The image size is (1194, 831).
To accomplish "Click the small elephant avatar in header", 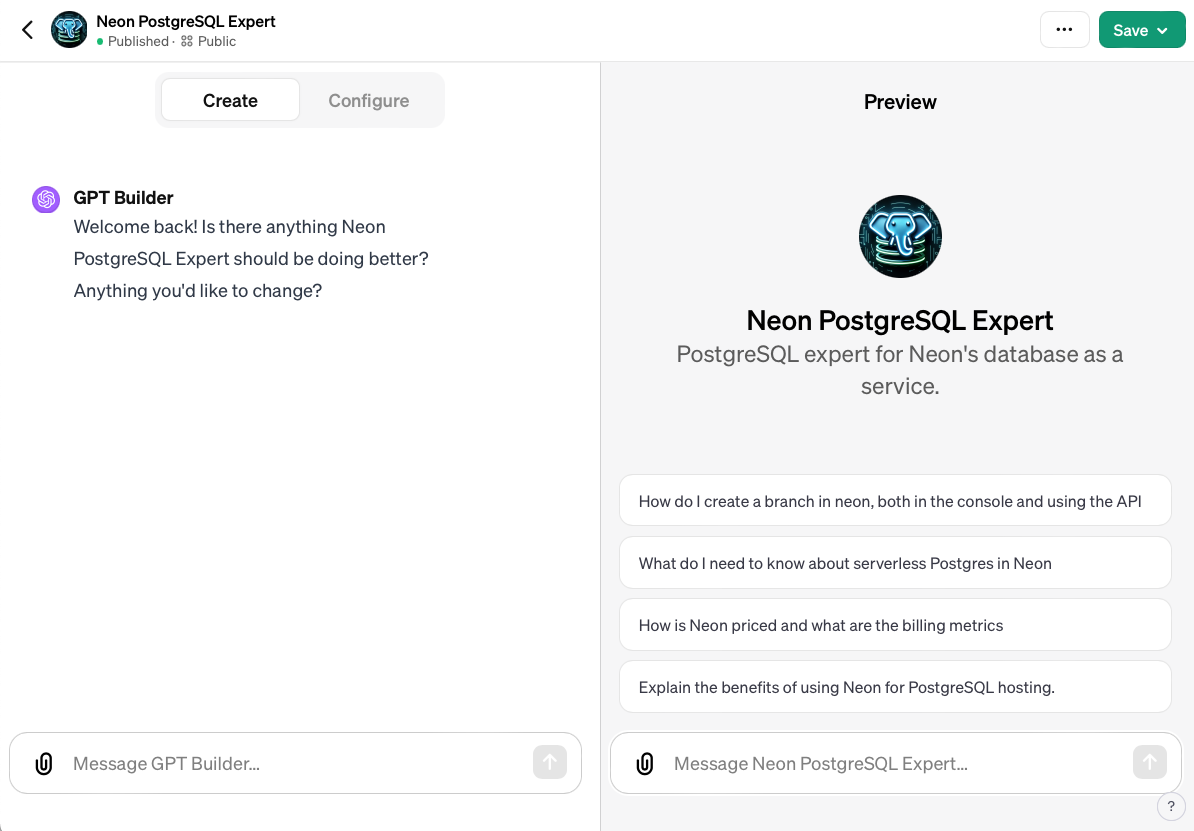I will pyautogui.click(x=69, y=30).
